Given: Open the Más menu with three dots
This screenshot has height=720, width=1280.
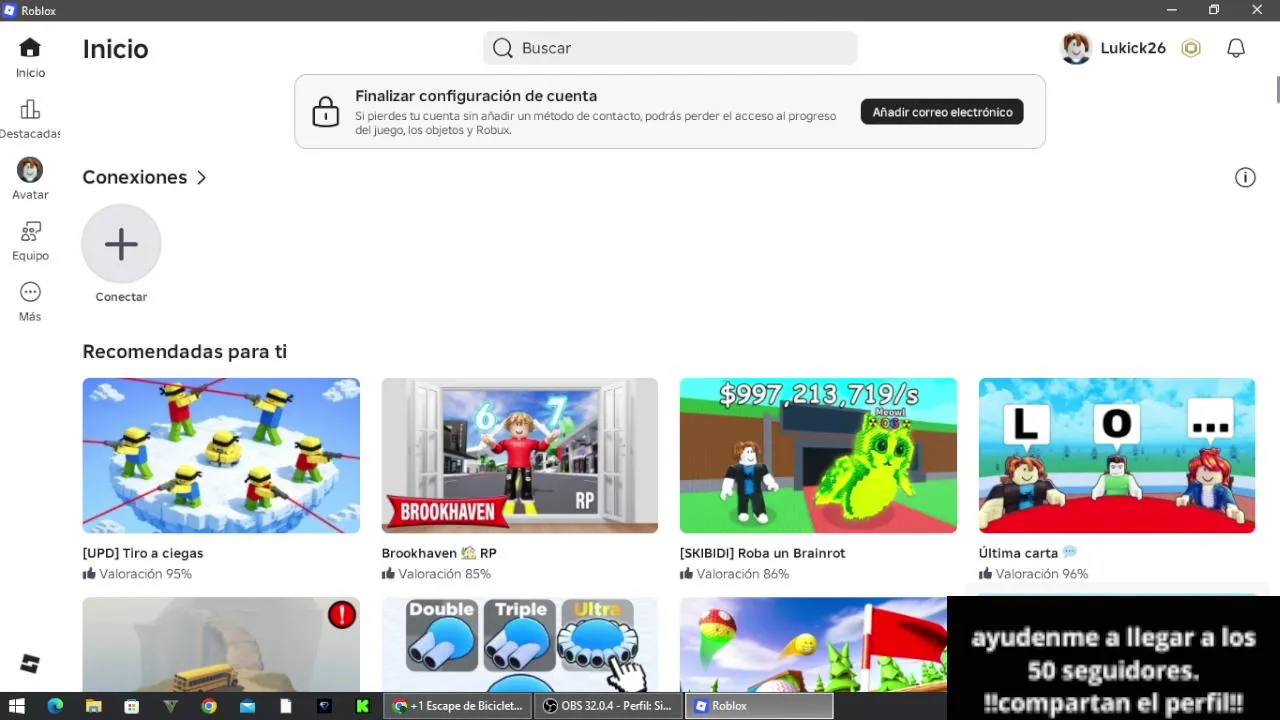Looking at the screenshot, I should tap(30, 292).
